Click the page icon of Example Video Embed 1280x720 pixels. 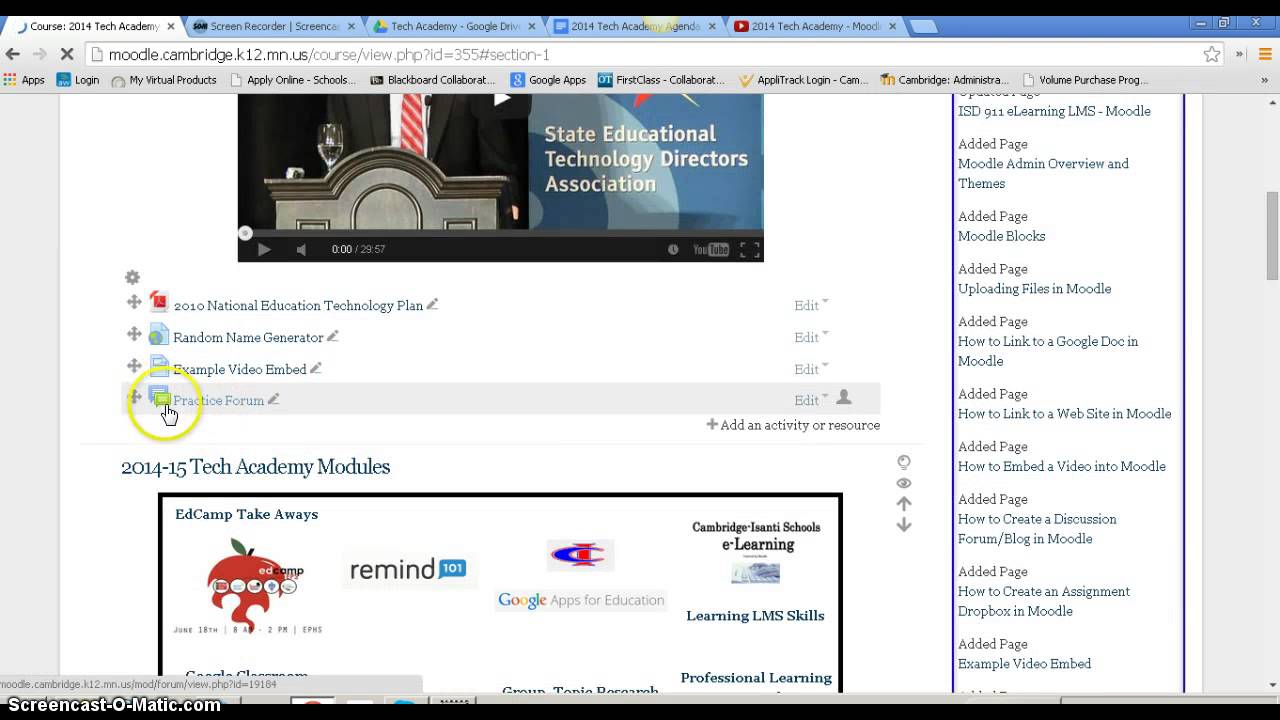click(158, 366)
